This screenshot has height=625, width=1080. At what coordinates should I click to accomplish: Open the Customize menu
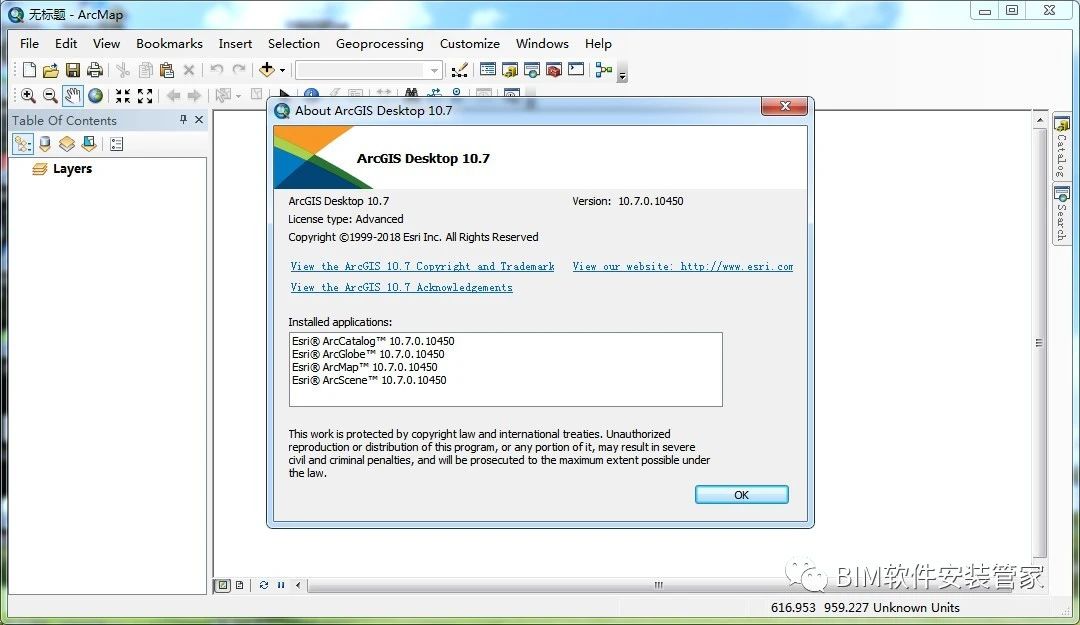pyautogui.click(x=470, y=43)
